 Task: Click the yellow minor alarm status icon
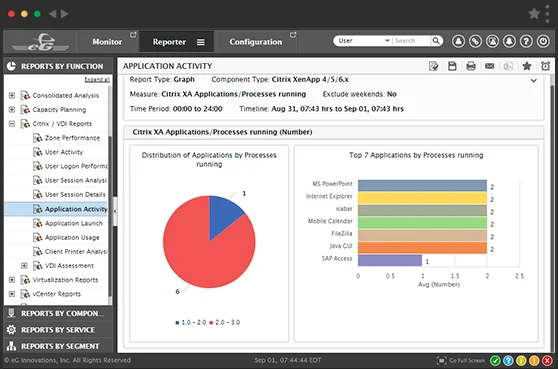tap(521, 360)
